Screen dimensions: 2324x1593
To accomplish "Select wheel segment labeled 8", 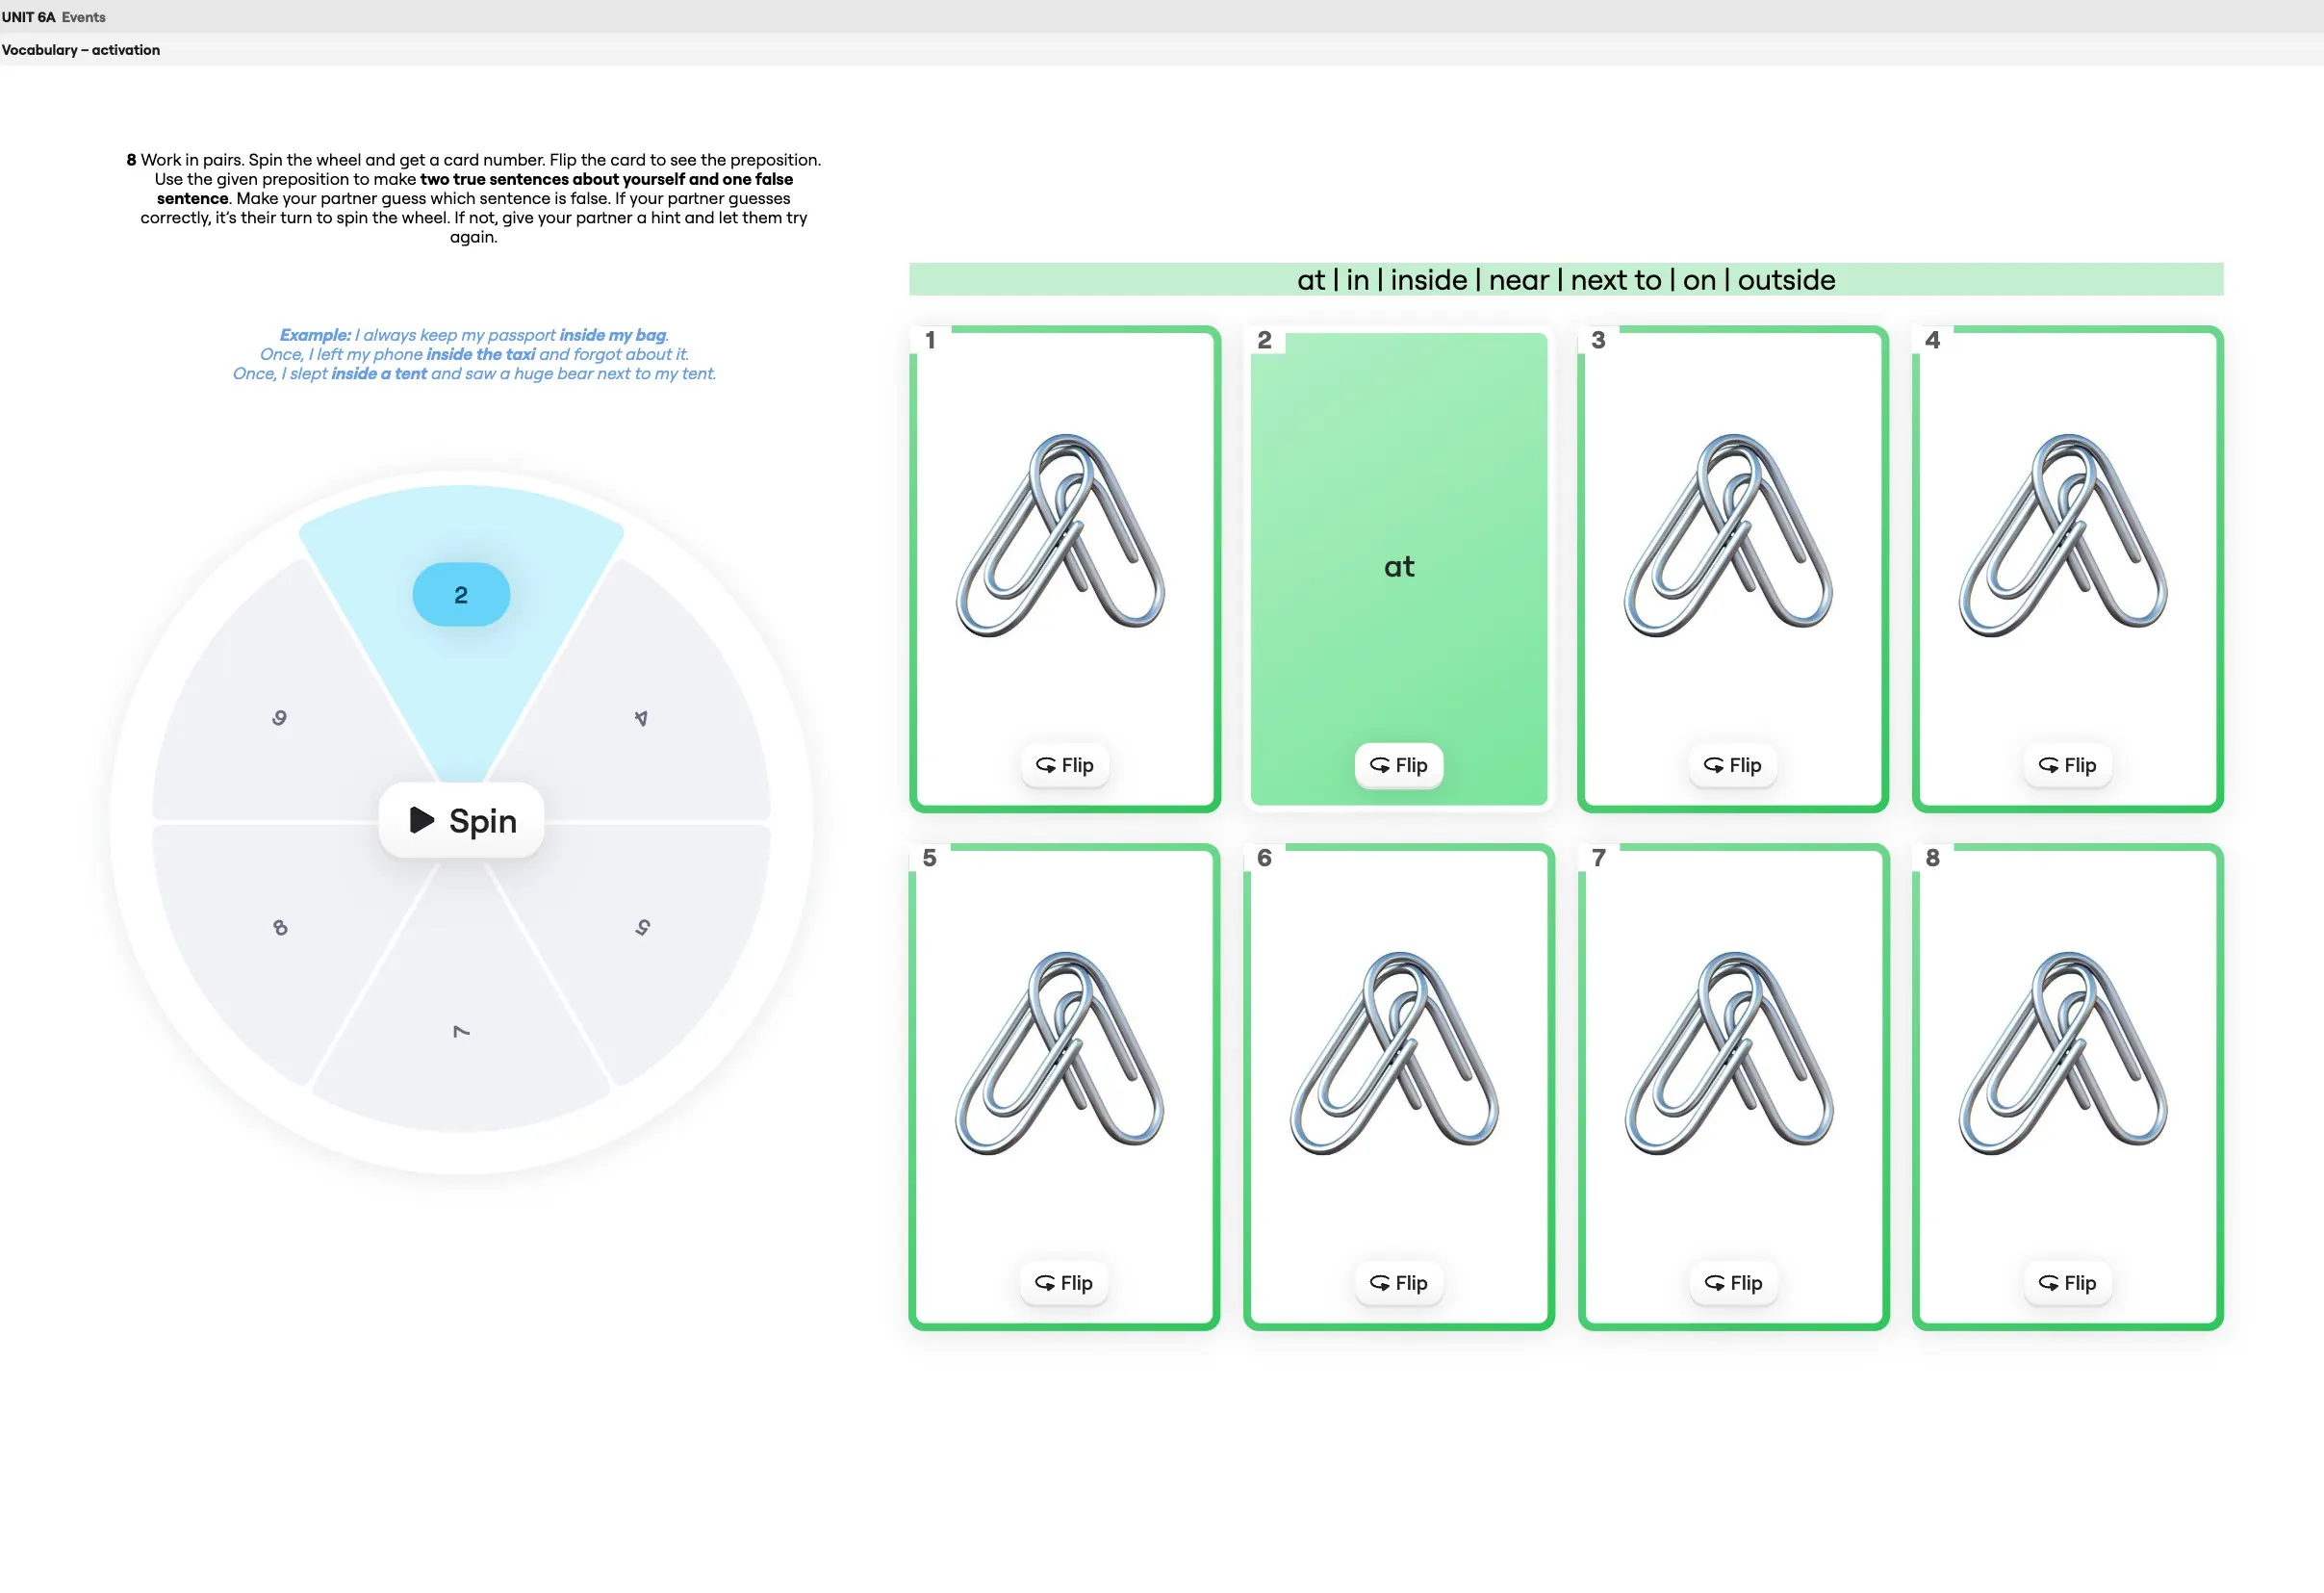I will coord(280,927).
